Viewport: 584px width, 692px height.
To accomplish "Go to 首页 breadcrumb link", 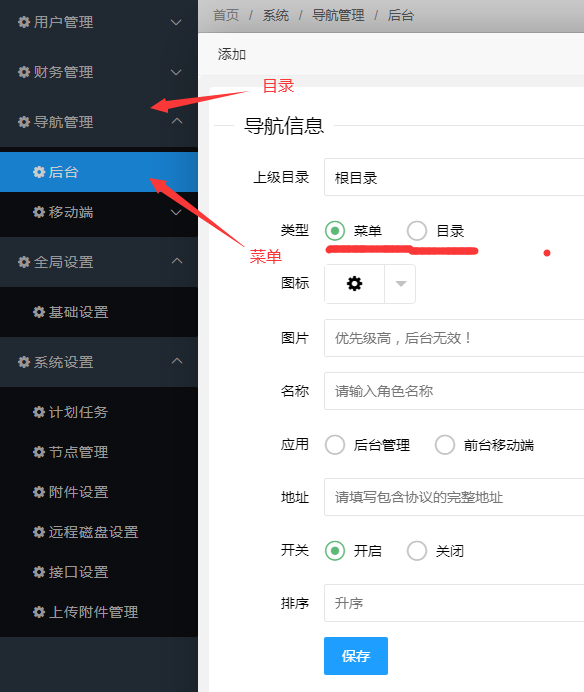I will click(226, 15).
